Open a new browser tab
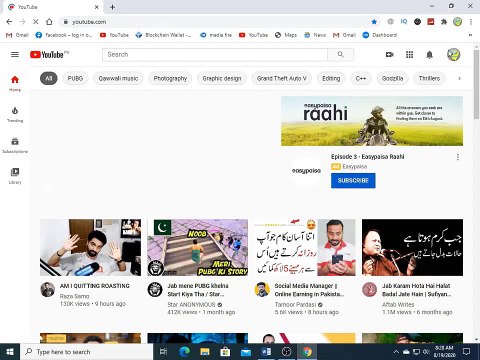The width and height of the screenshot is (480, 360). pos(112,7)
